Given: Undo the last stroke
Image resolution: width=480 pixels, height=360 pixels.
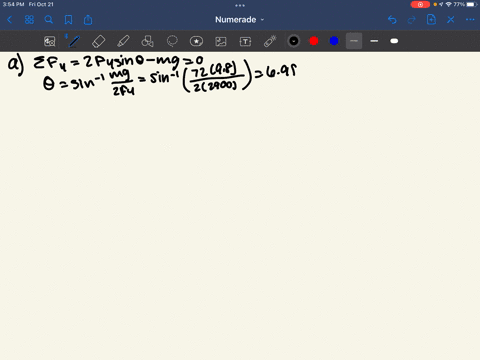Looking at the screenshot, I should [392, 20].
